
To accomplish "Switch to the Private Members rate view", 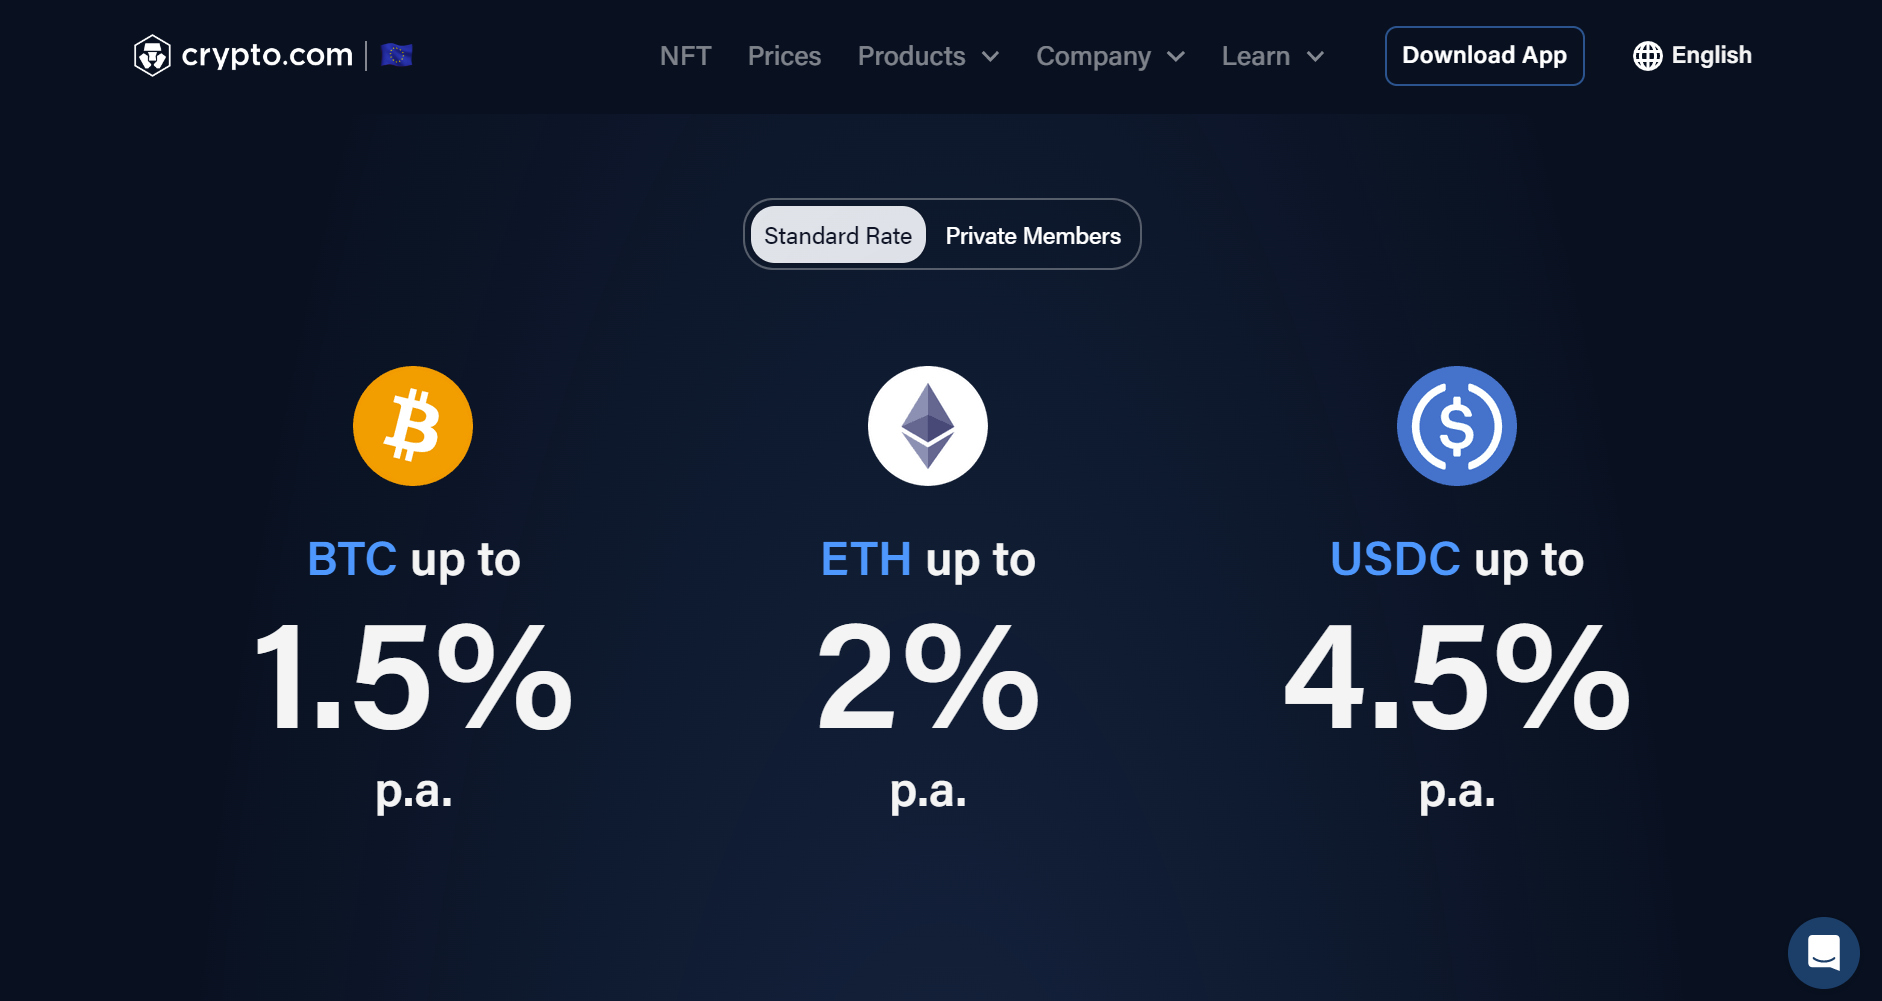I will coord(1032,235).
